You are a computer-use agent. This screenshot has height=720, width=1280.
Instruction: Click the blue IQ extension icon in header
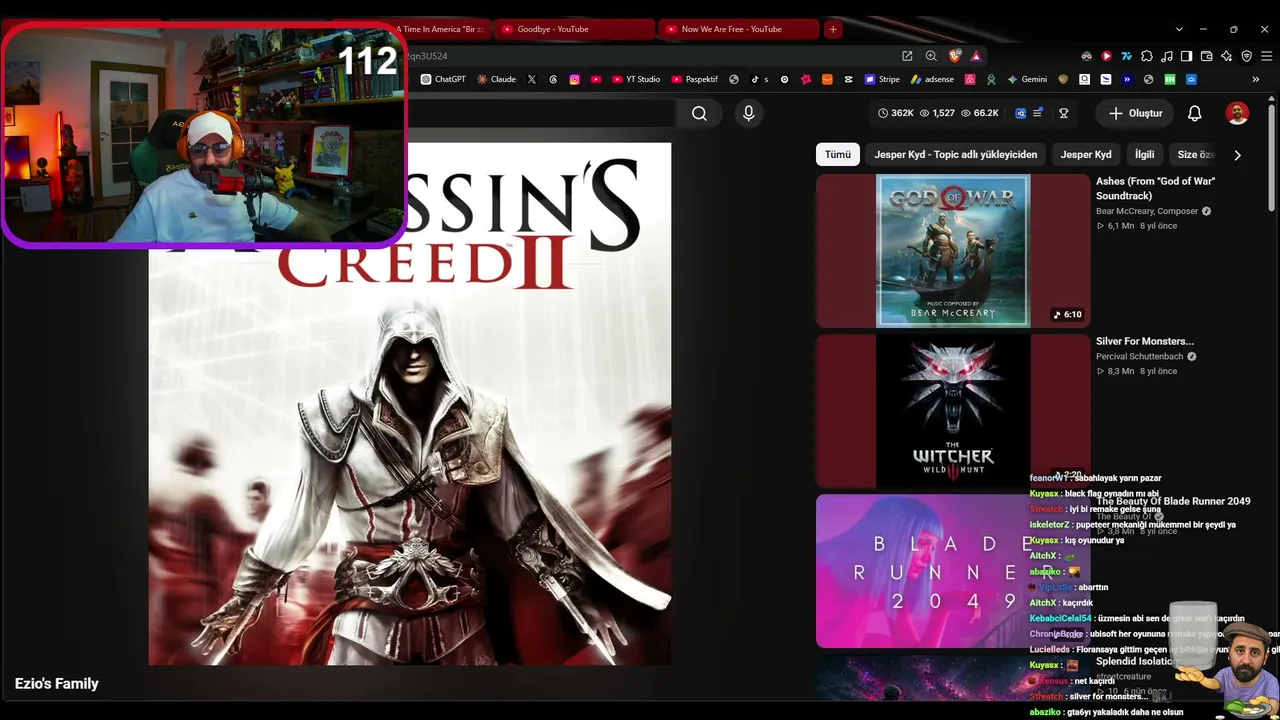point(1021,114)
